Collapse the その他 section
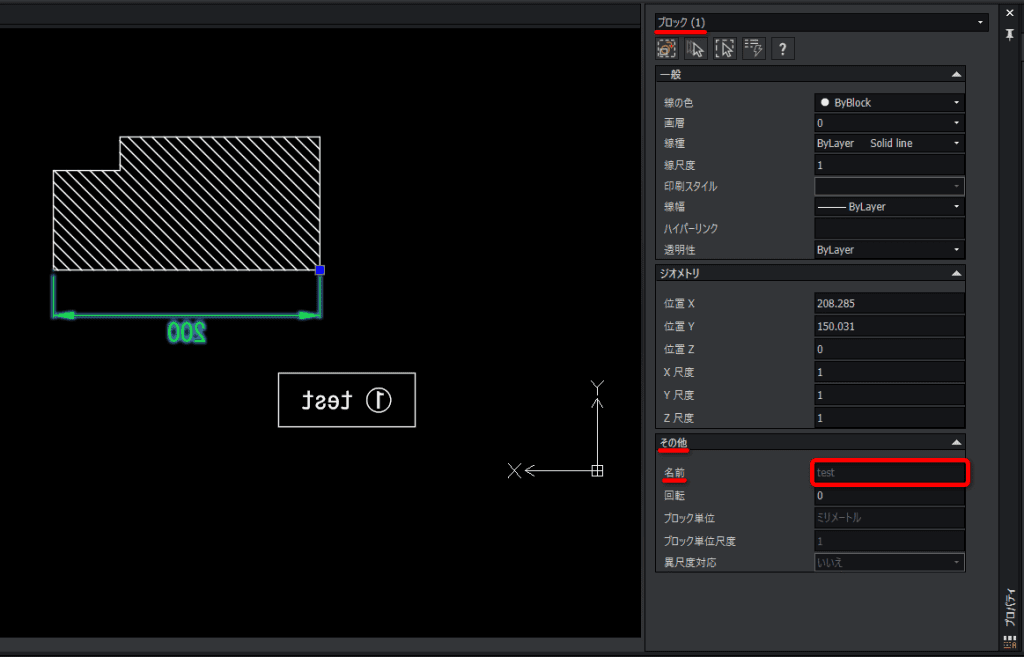Screen dimensions: 1024x657 coord(956,442)
